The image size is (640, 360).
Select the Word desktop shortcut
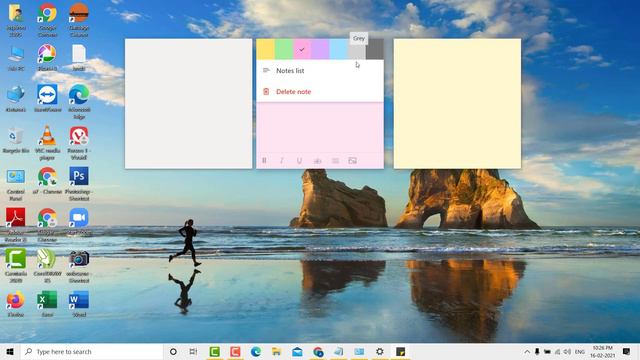pos(79,304)
